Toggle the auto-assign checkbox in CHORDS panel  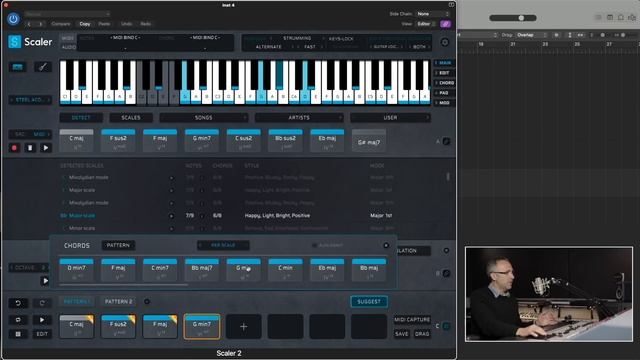pos(314,245)
